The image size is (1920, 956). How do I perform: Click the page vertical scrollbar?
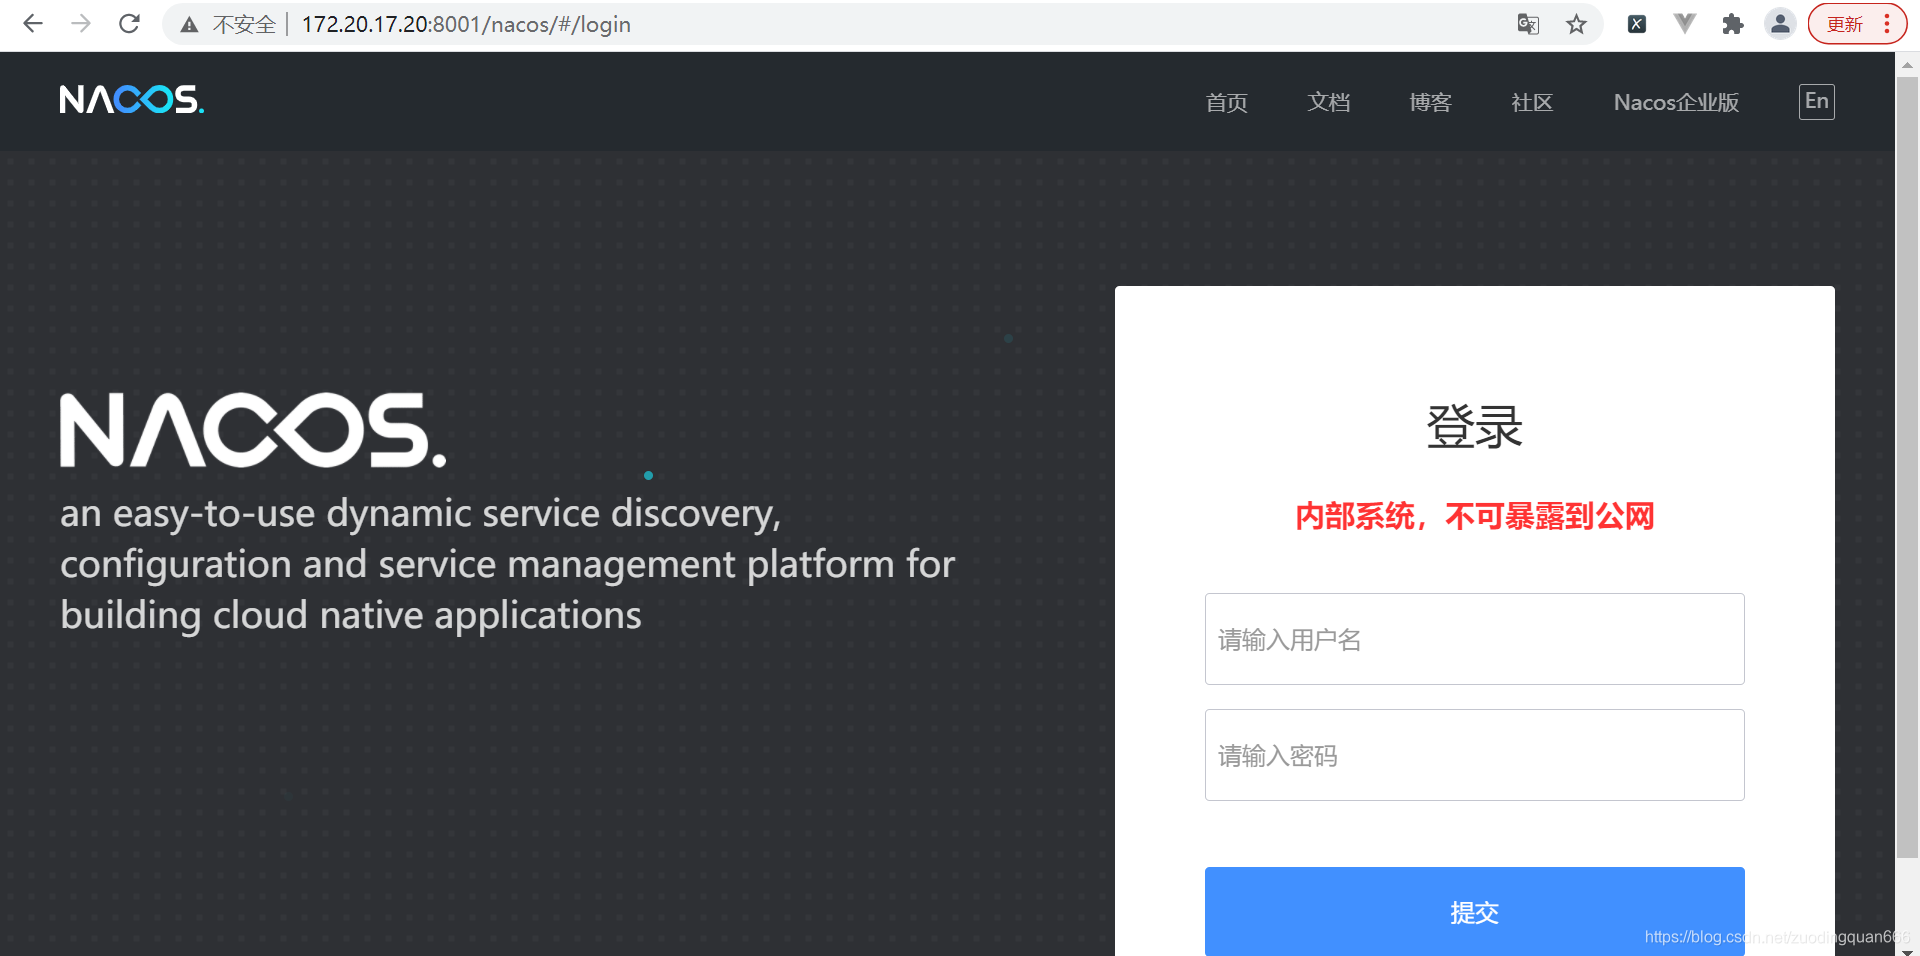coord(1907,467)
